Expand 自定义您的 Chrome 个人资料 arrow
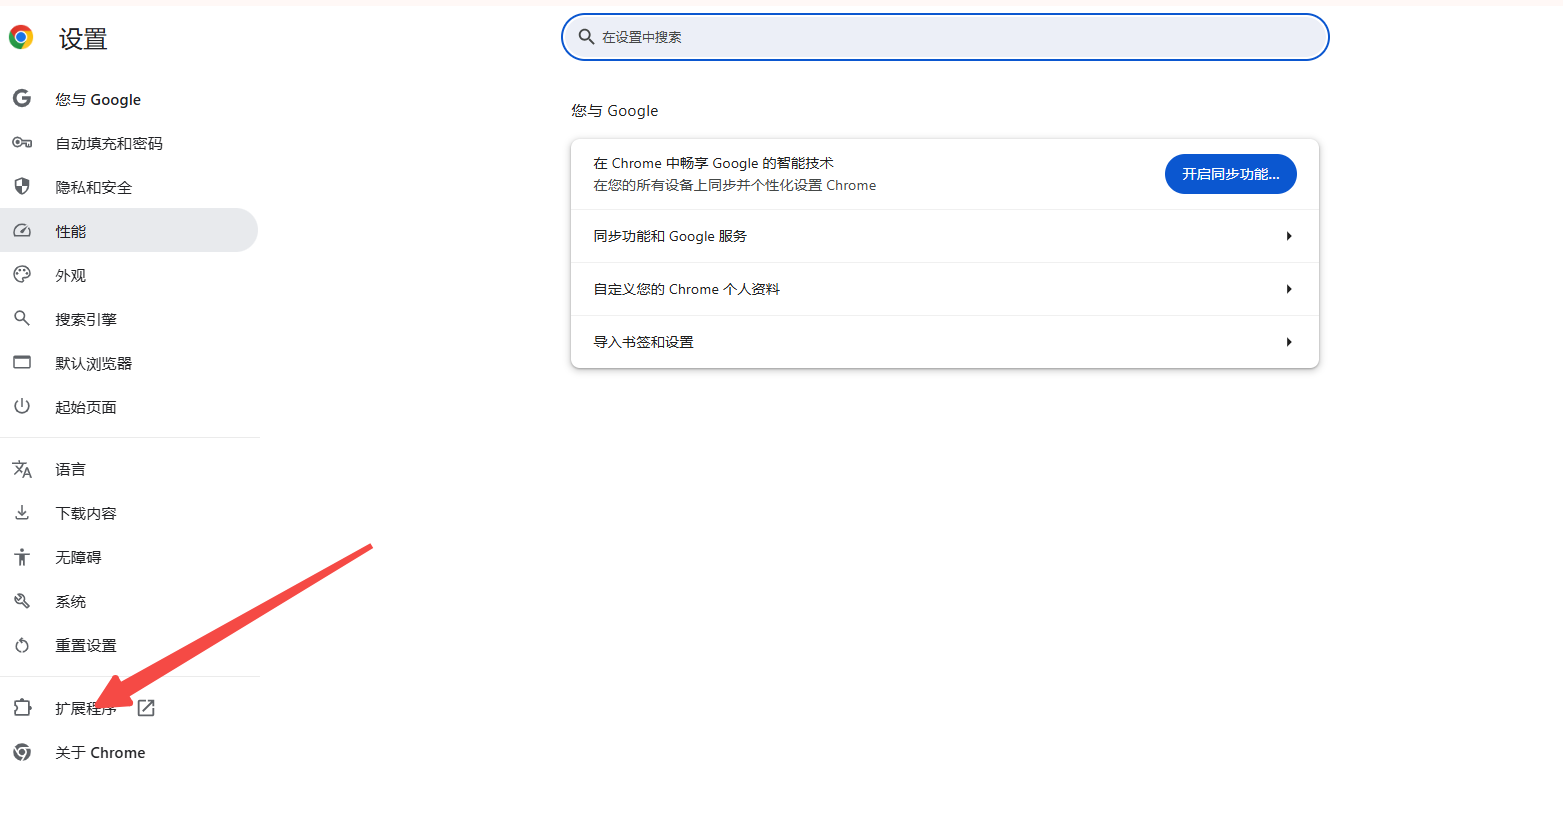The width and height of the screenshot is (1563, 837). (1289, 289)
